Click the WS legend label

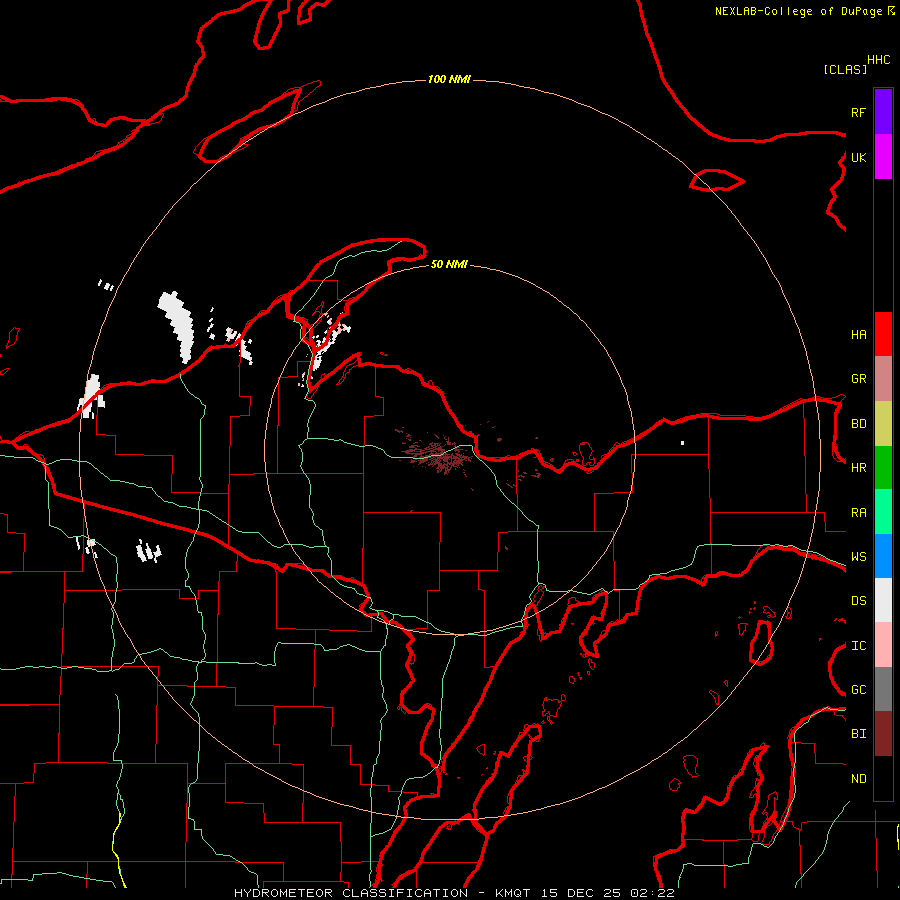859,557
